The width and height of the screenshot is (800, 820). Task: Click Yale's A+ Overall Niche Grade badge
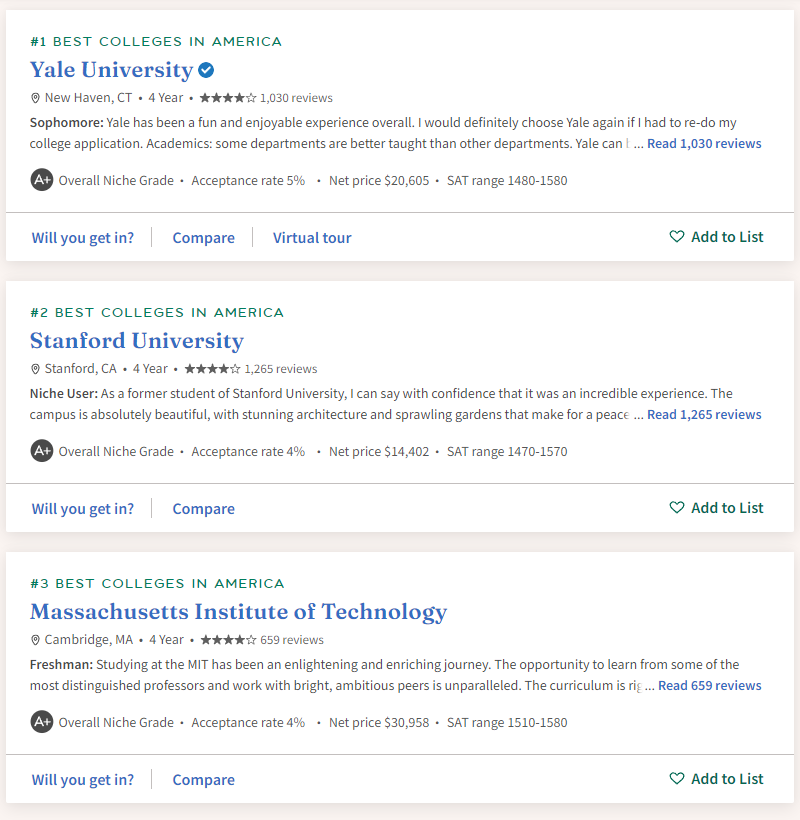(x=41, y=180)
